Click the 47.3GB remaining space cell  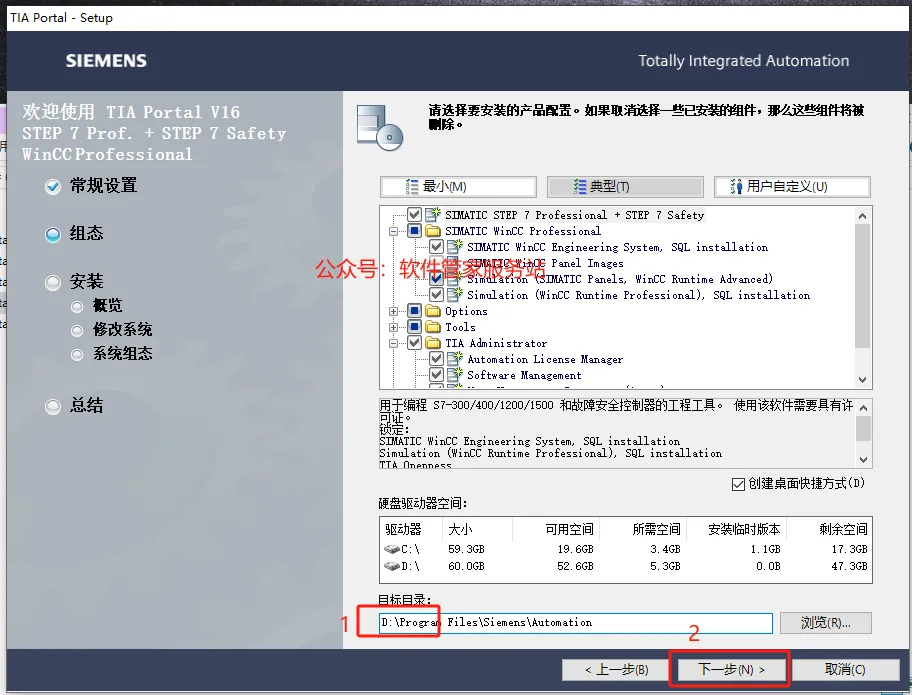click(x=849, y=566)
